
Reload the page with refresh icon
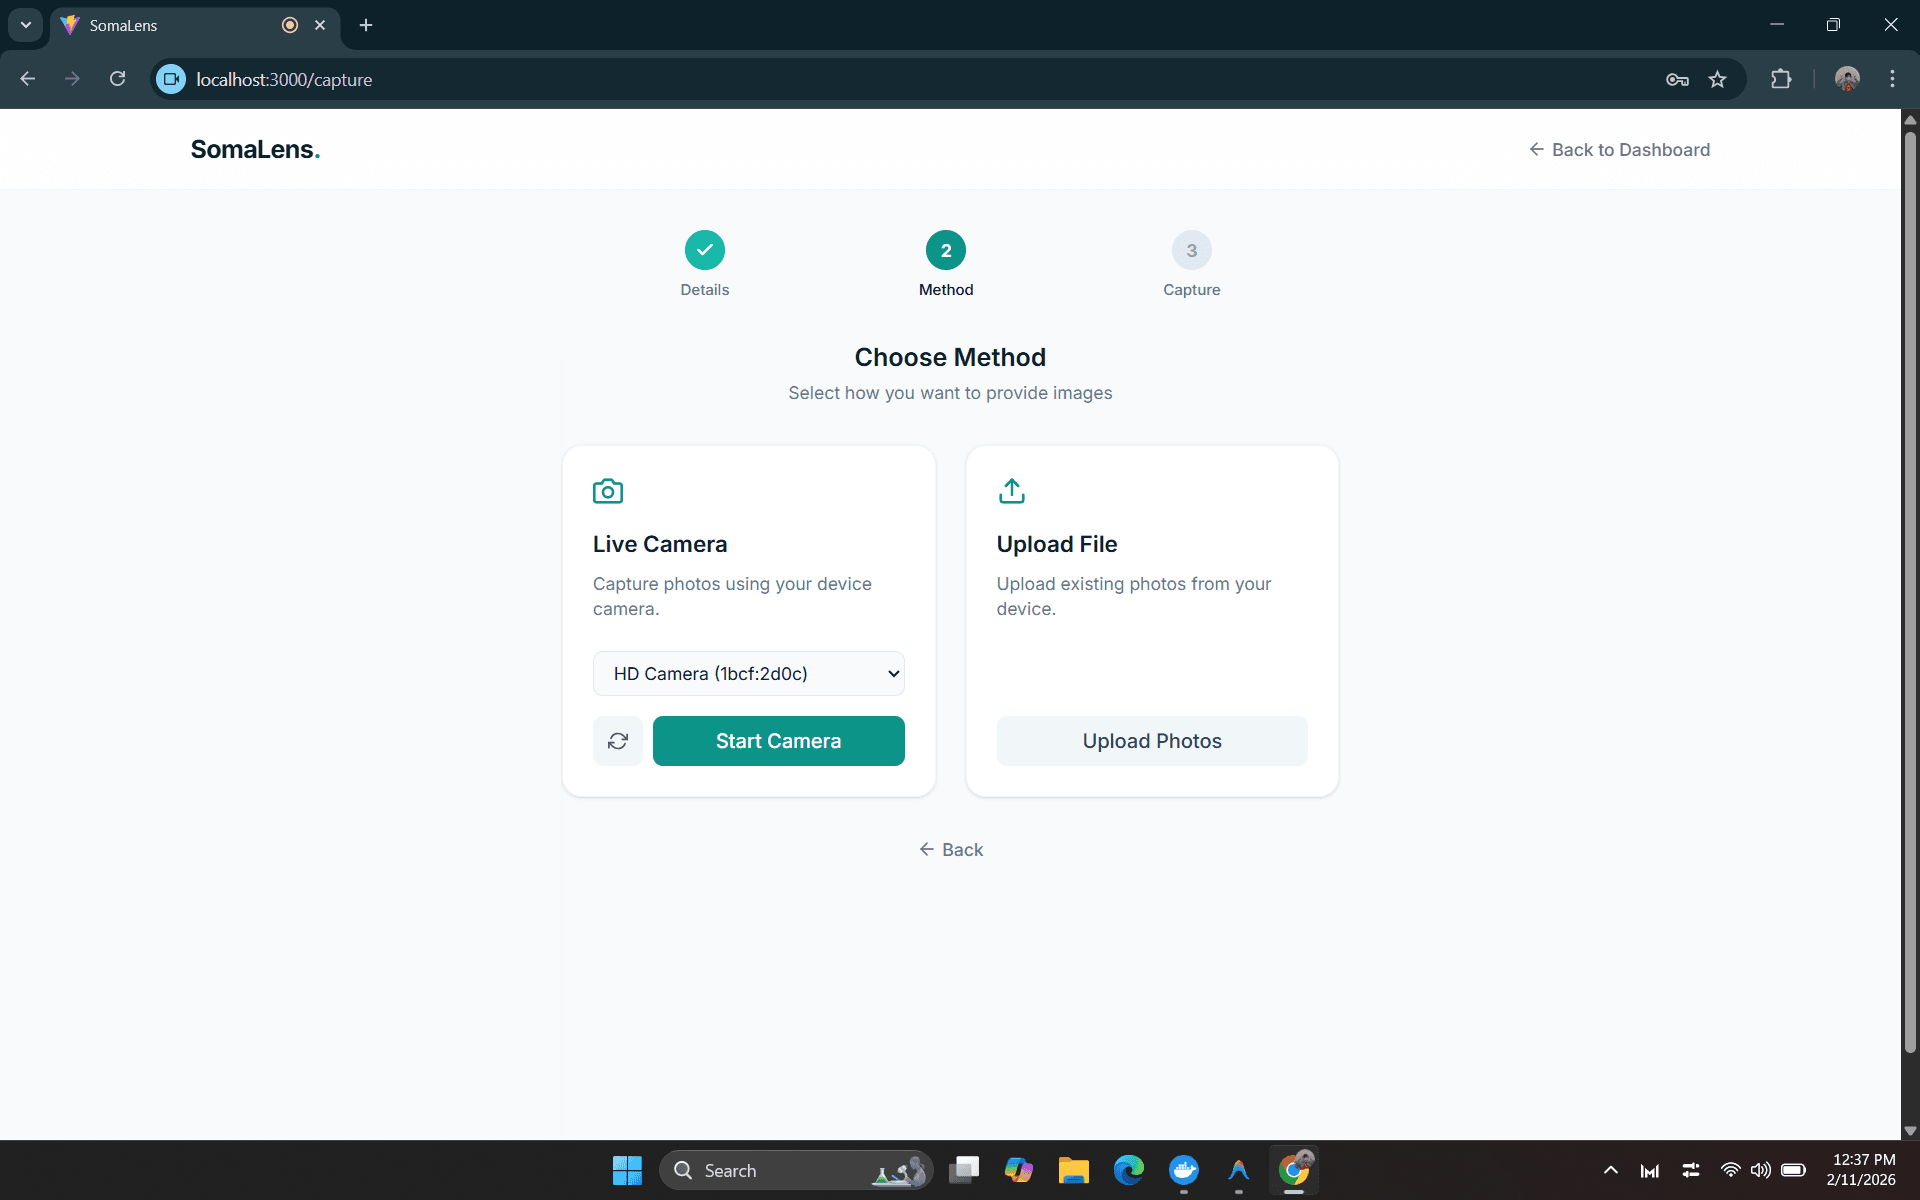117,79
